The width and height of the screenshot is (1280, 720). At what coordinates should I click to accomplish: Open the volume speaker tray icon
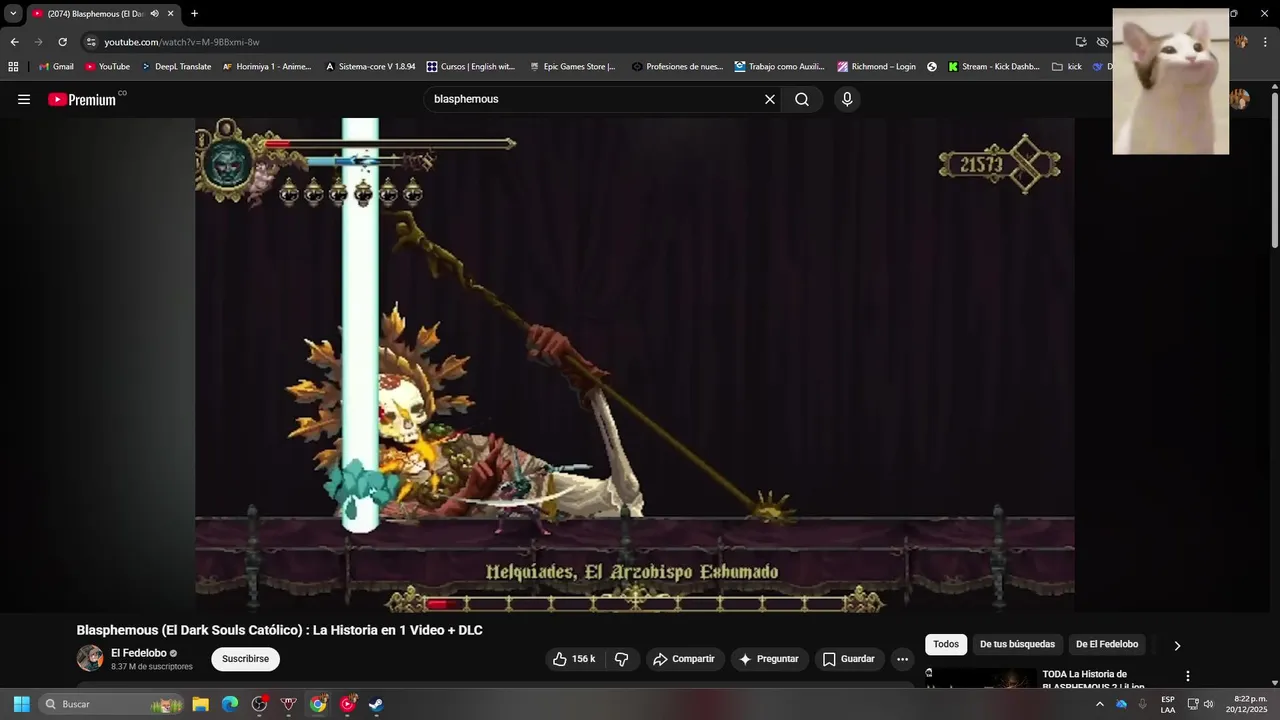click(x=1208, y=704)
